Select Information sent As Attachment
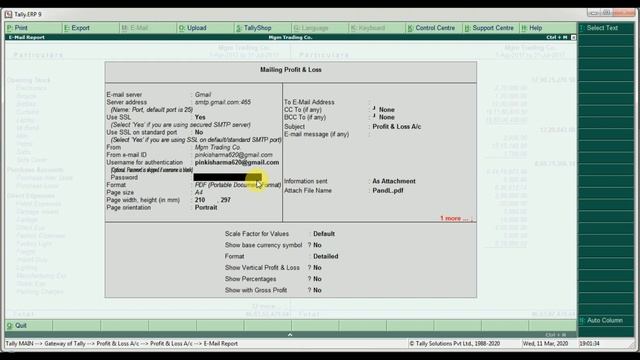640x360 pixels. point(394,181)
